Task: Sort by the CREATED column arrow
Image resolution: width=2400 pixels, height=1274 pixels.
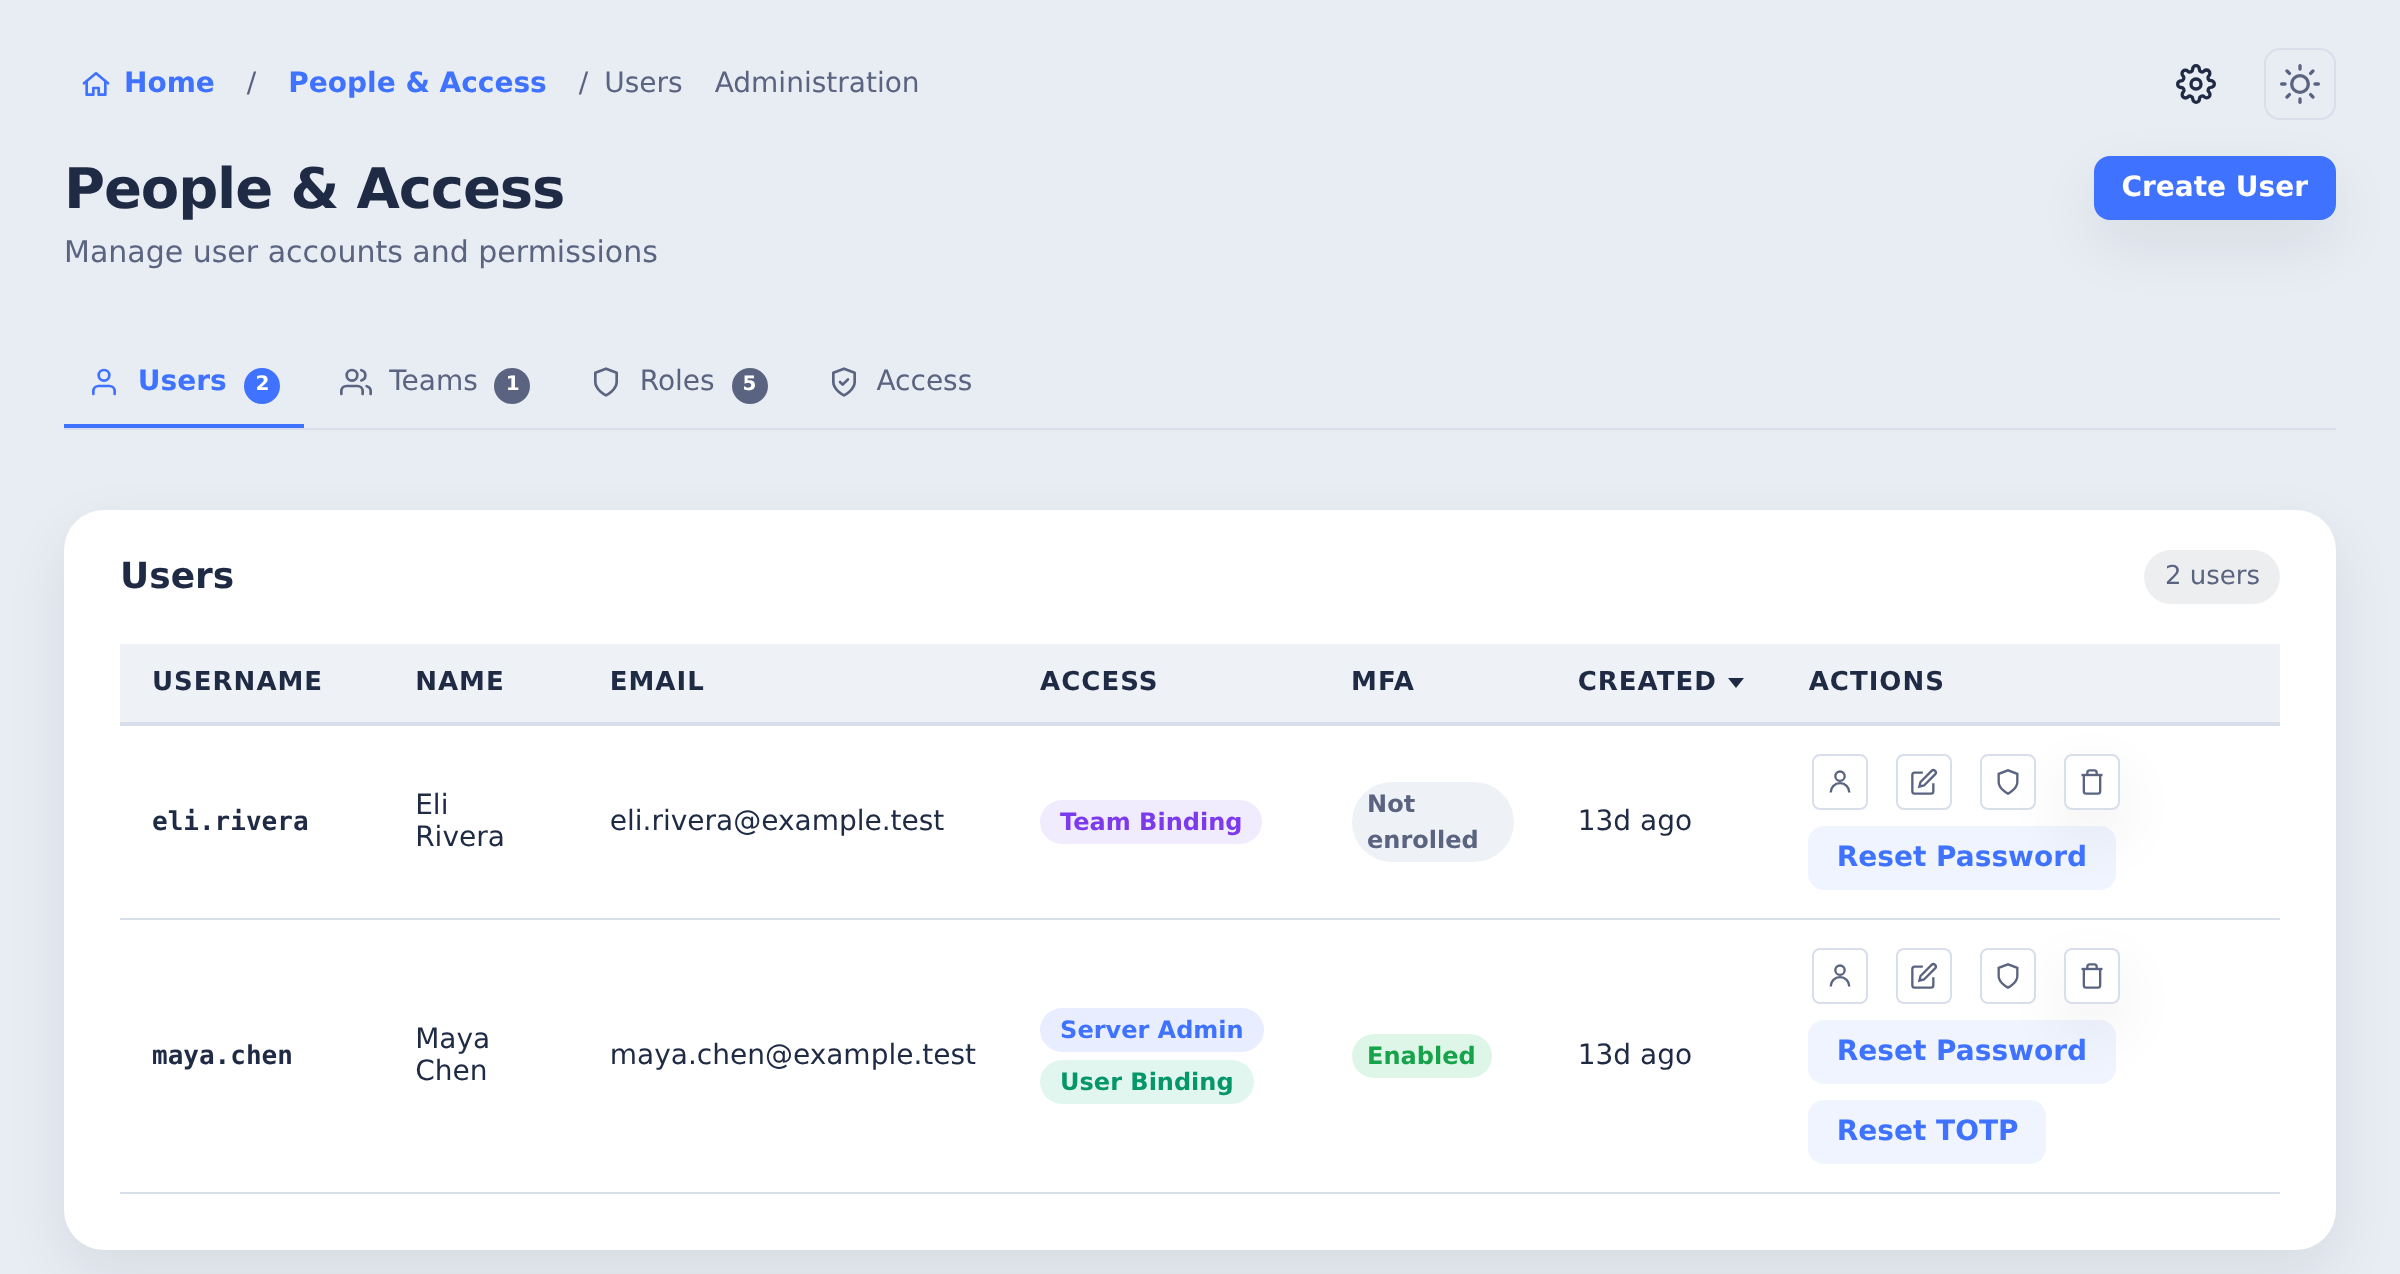Action: click(1736, 683)
